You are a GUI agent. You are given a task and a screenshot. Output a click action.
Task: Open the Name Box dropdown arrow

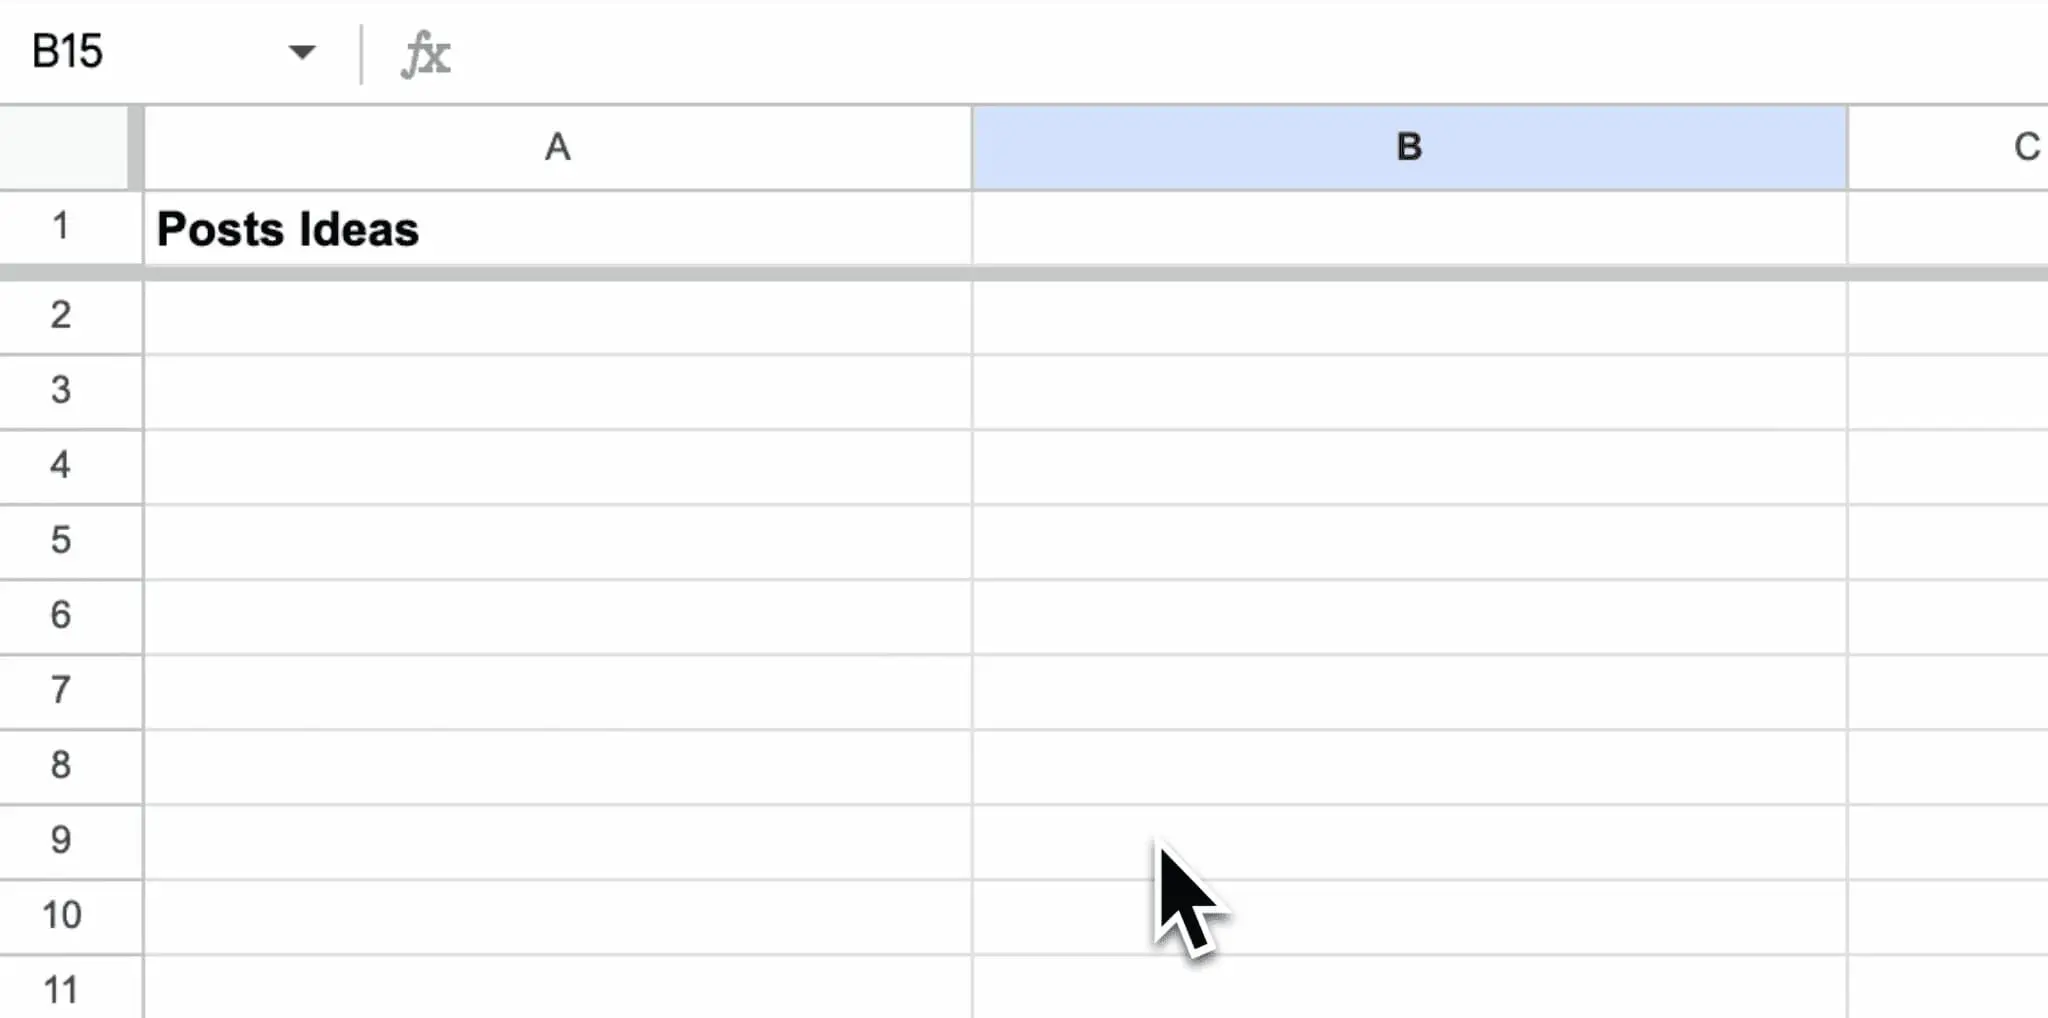[x=301, y=52]
